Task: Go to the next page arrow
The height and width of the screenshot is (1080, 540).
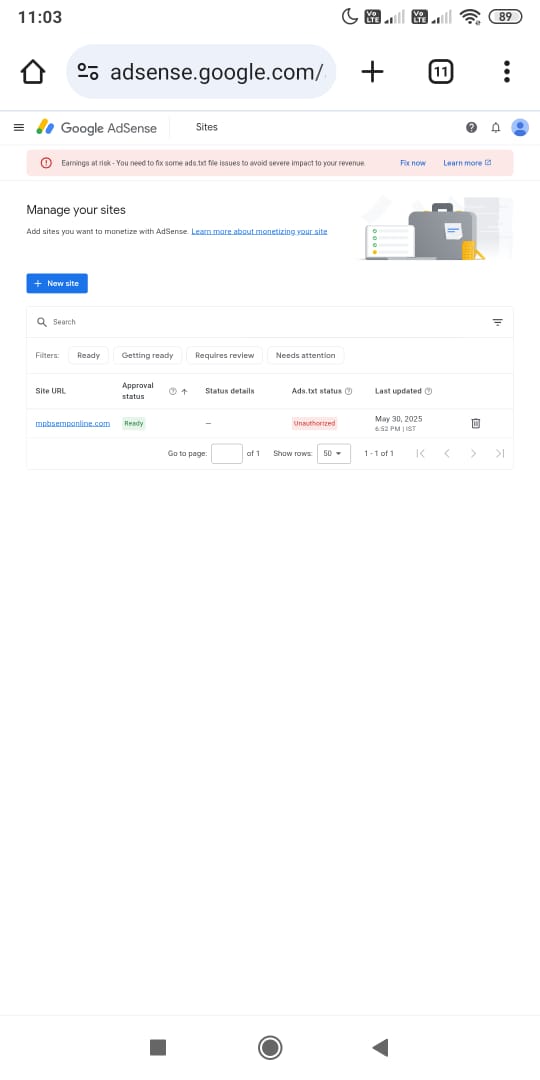Action: pos(473,453)
